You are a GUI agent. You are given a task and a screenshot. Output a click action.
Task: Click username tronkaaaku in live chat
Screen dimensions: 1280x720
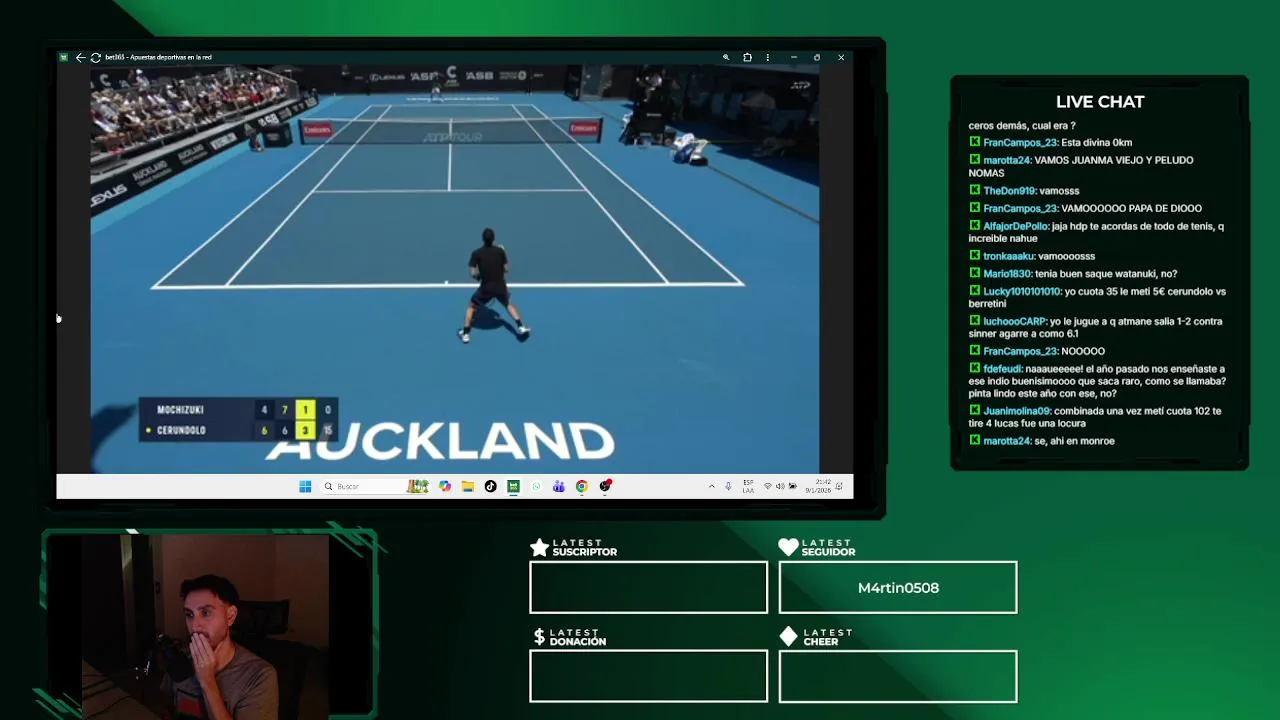coord(1008,256)
